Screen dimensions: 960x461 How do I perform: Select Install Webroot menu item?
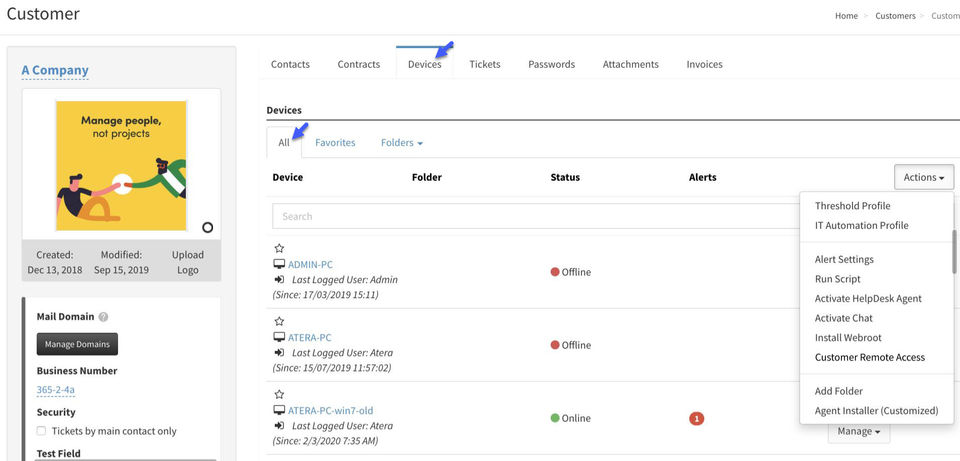(x=848, y=338)
